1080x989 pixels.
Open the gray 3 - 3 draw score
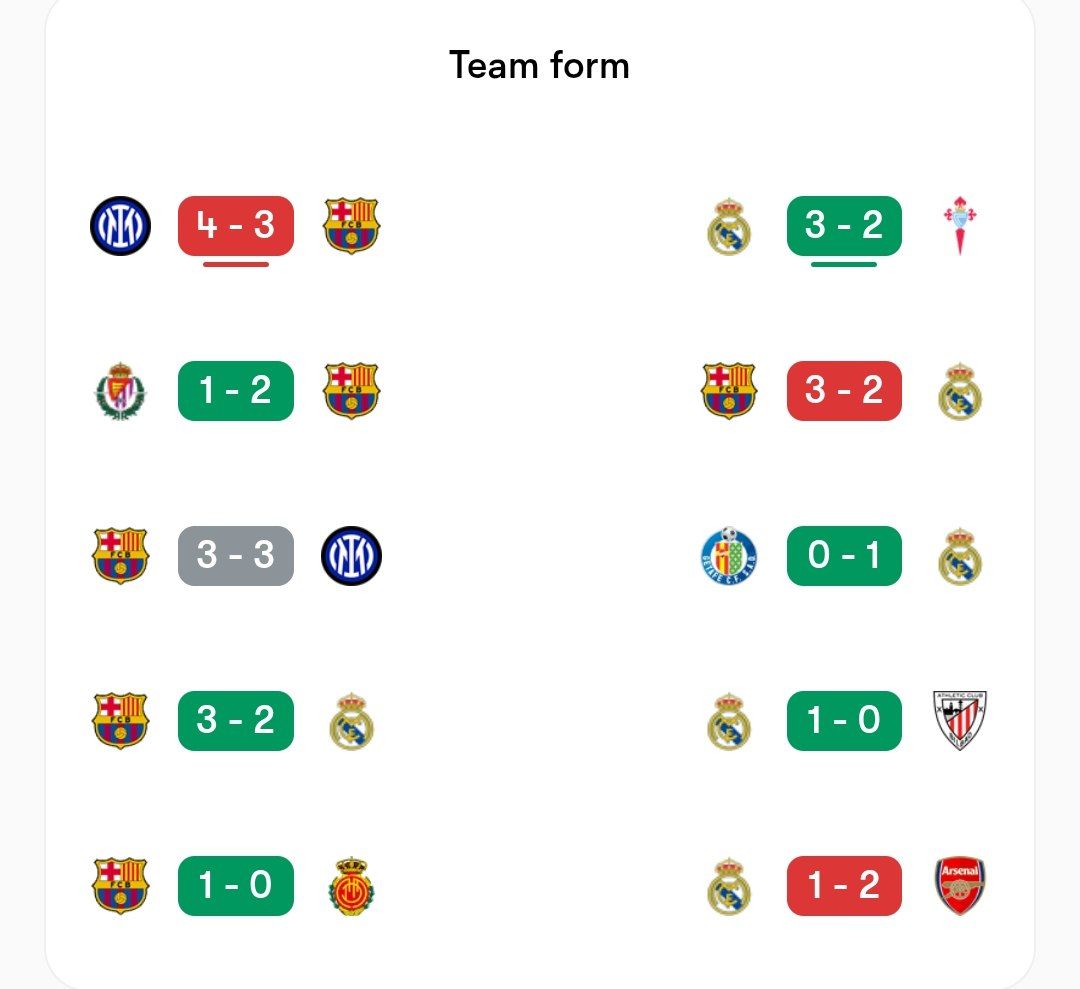pos(236,556)
